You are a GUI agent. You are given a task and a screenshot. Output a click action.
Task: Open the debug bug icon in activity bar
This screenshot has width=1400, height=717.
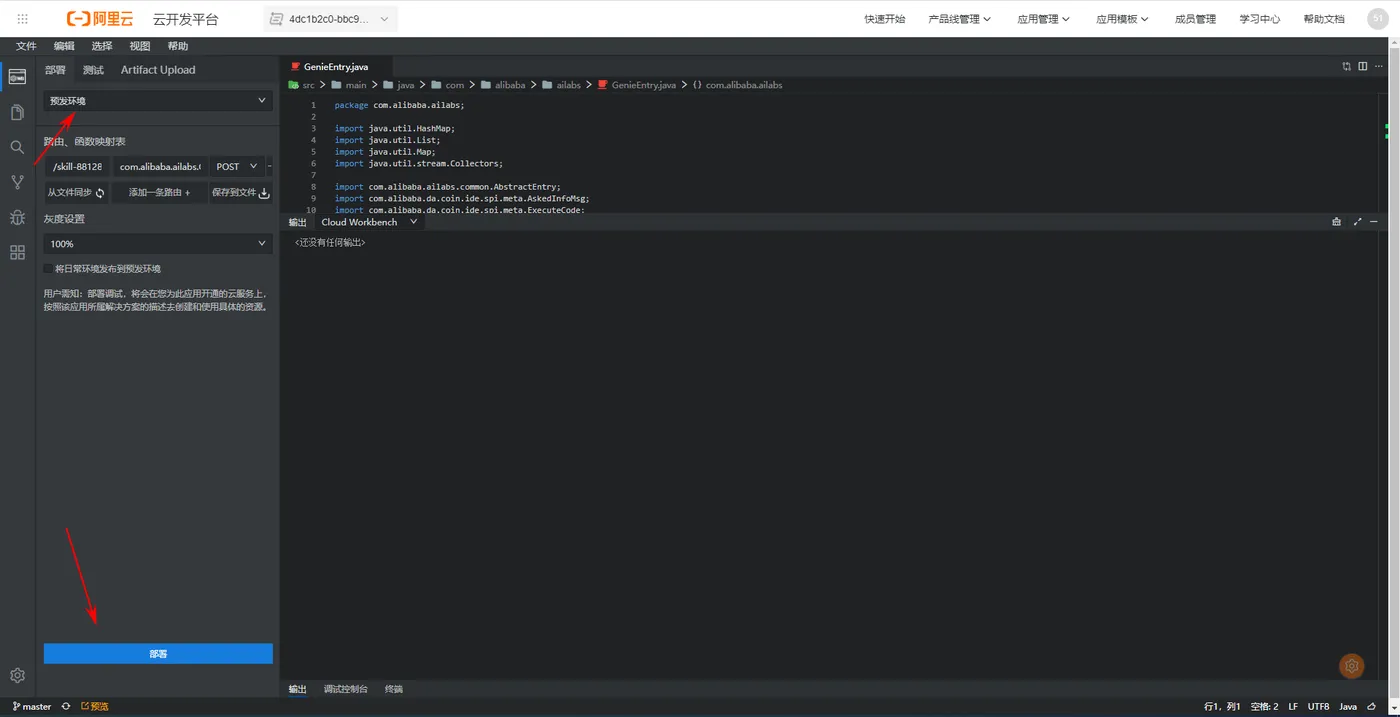pos(17,217)
